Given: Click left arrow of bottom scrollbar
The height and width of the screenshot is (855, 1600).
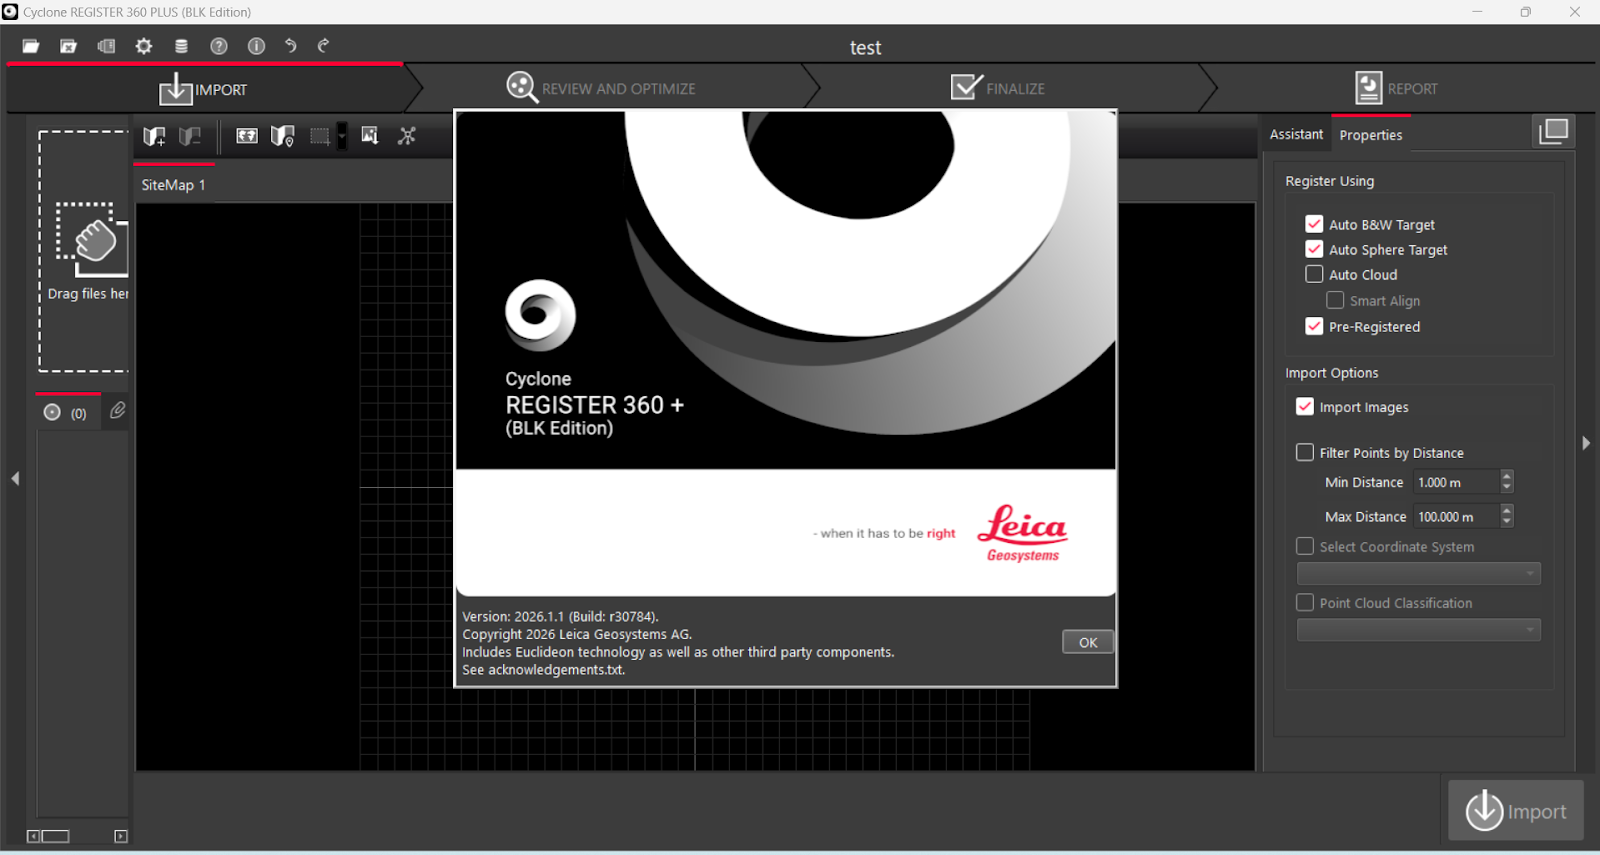Looking at the screenshot, I should point(33,836).
